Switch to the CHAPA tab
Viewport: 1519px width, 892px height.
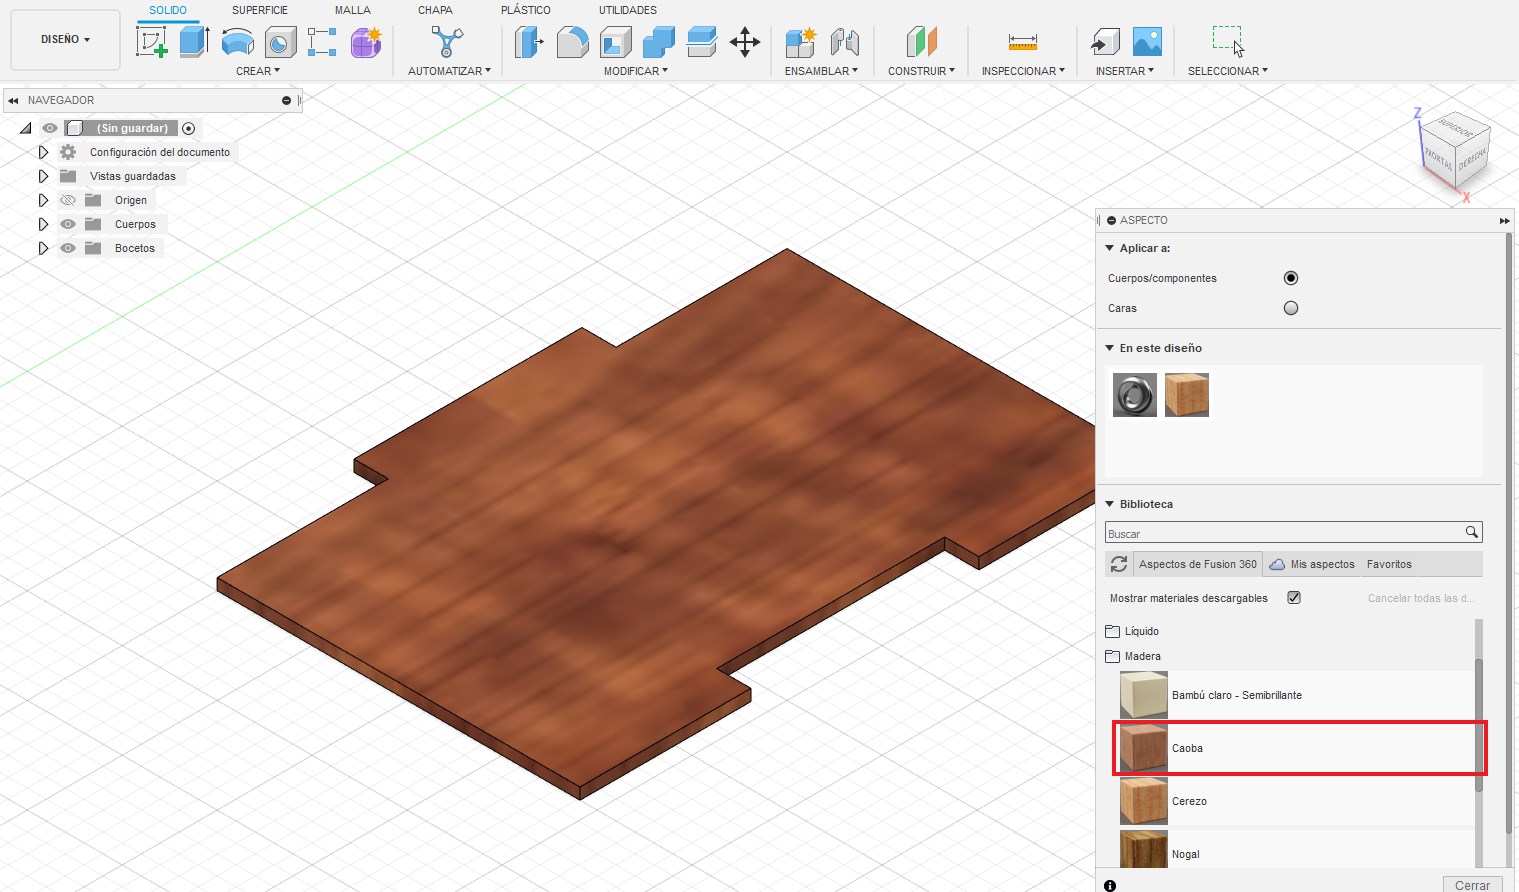435,10
